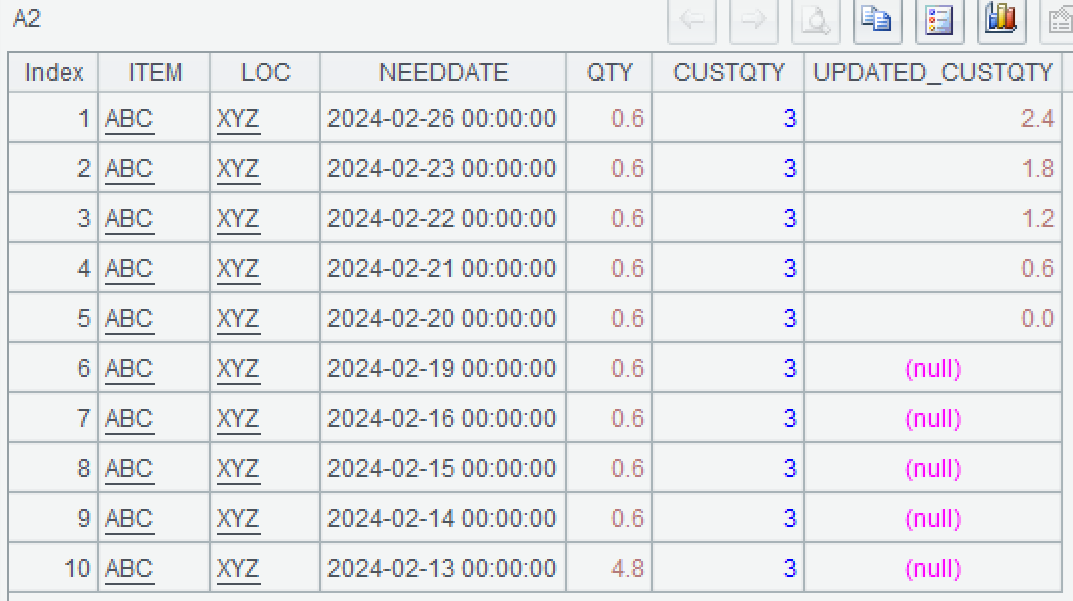Screen dimensions: 1073x601
Task: Select the NEEDDATE column header
Action: point(443,73)
